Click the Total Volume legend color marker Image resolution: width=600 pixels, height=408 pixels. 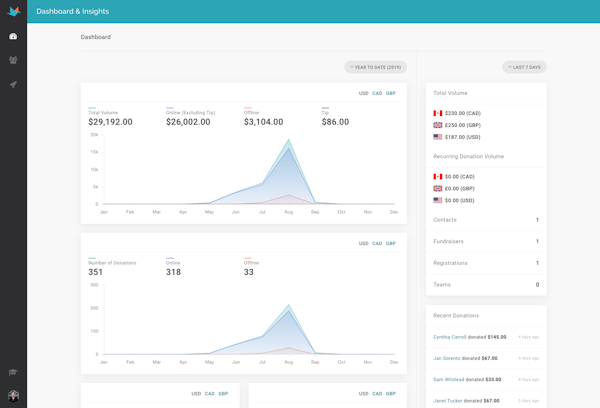92,108
